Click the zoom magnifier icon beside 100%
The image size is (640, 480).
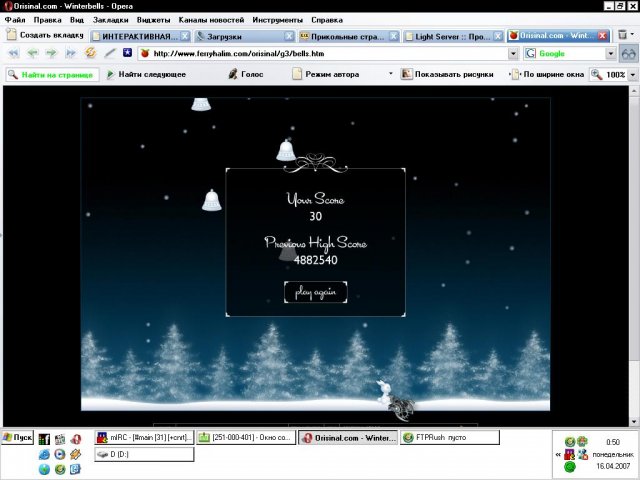597,74
